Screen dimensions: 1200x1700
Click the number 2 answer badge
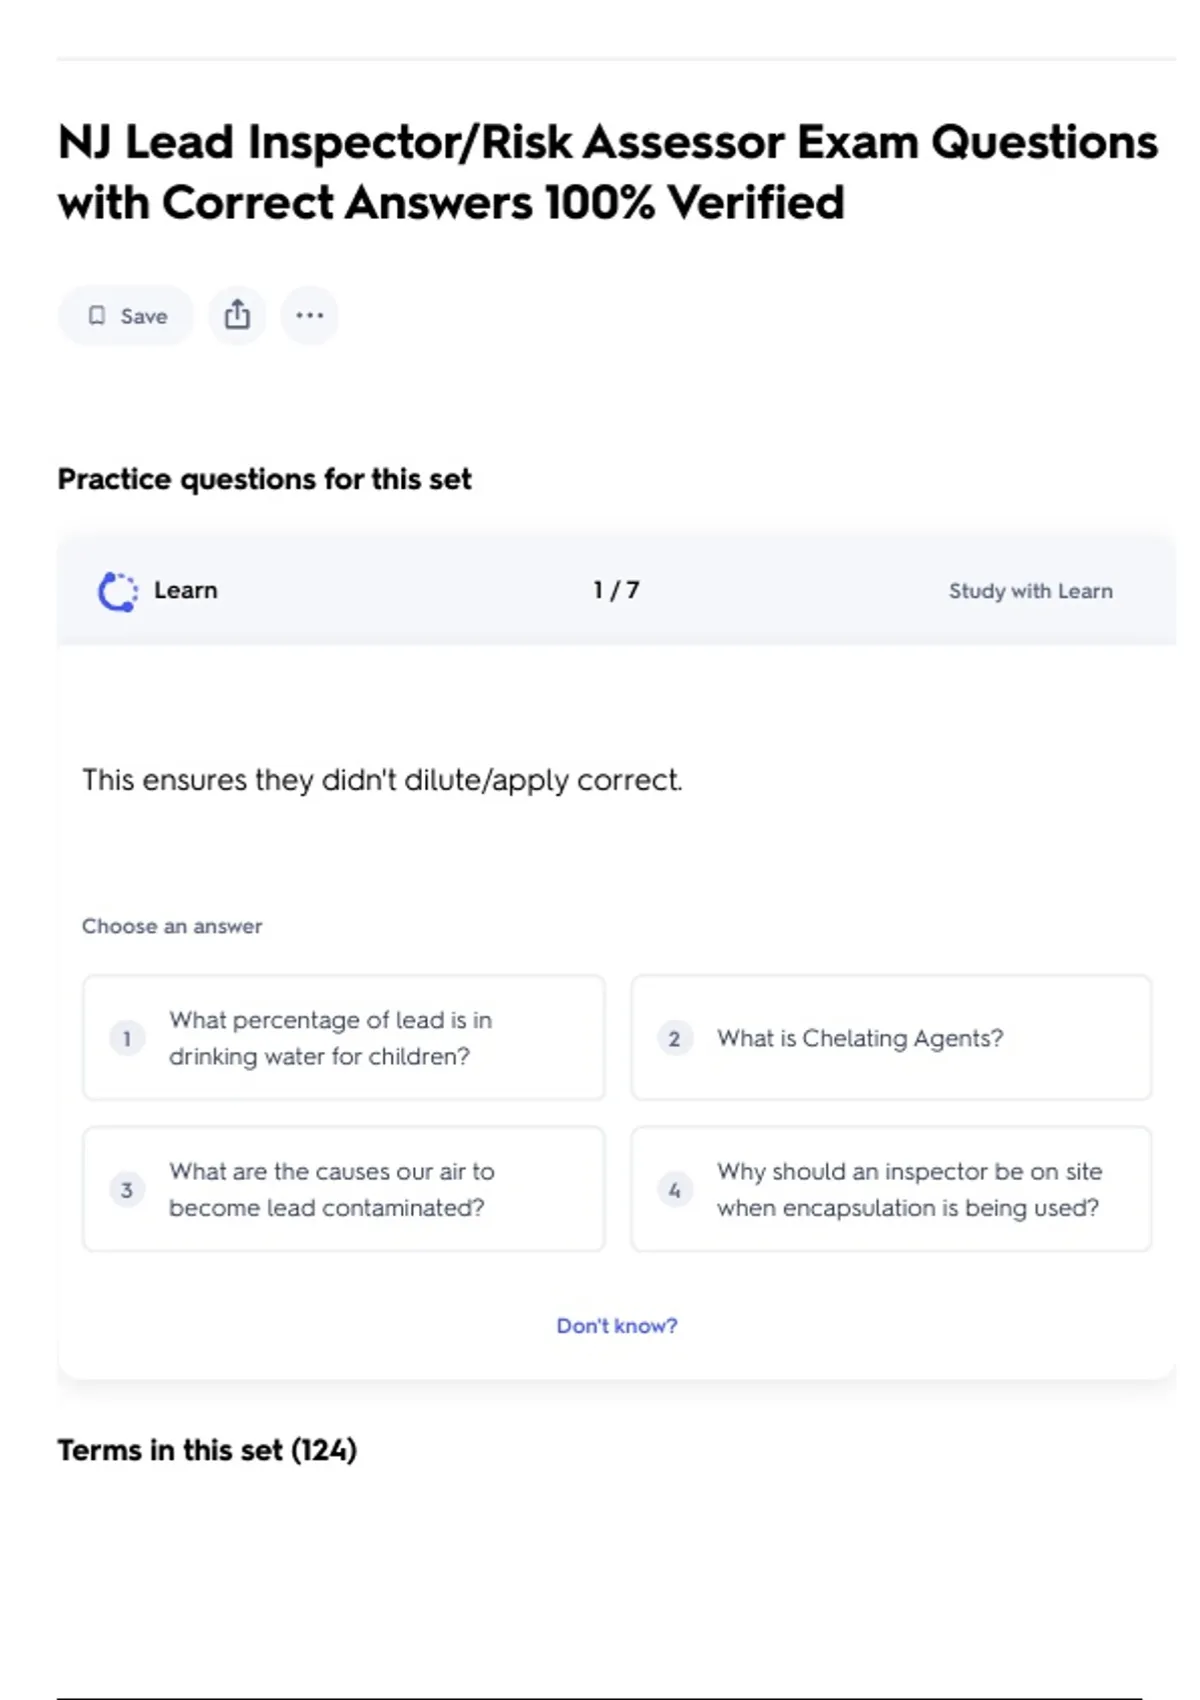pos(674,1038)
